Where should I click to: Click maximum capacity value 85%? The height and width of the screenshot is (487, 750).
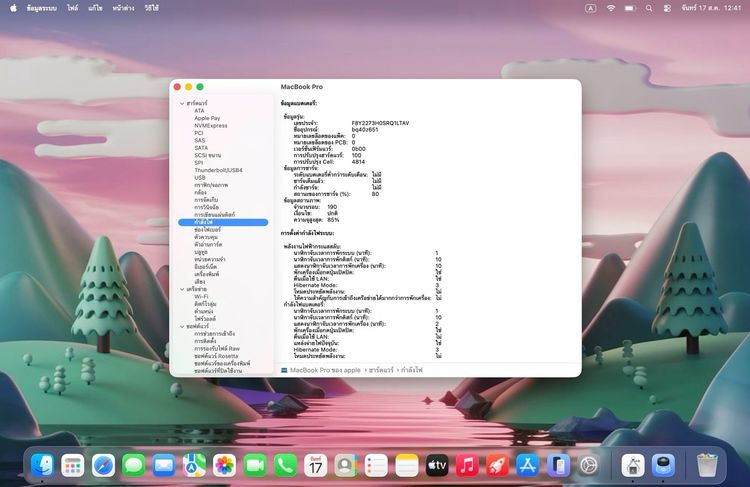coord(333,220)
